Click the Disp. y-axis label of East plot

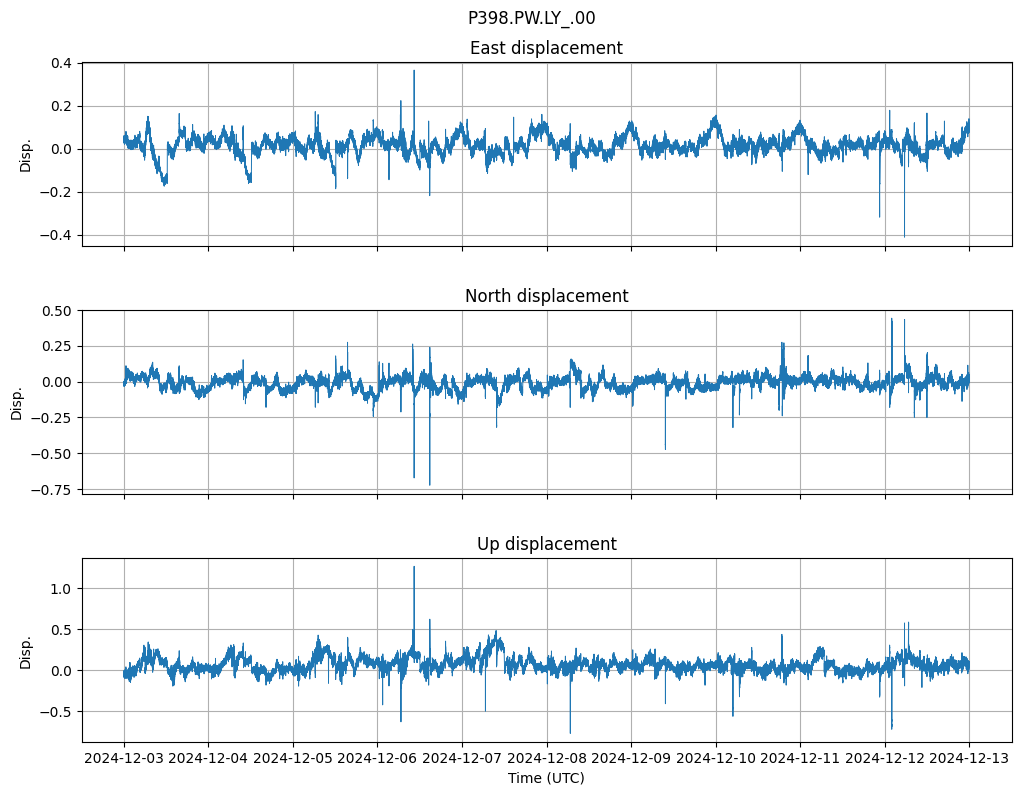[x=26, y=155]
